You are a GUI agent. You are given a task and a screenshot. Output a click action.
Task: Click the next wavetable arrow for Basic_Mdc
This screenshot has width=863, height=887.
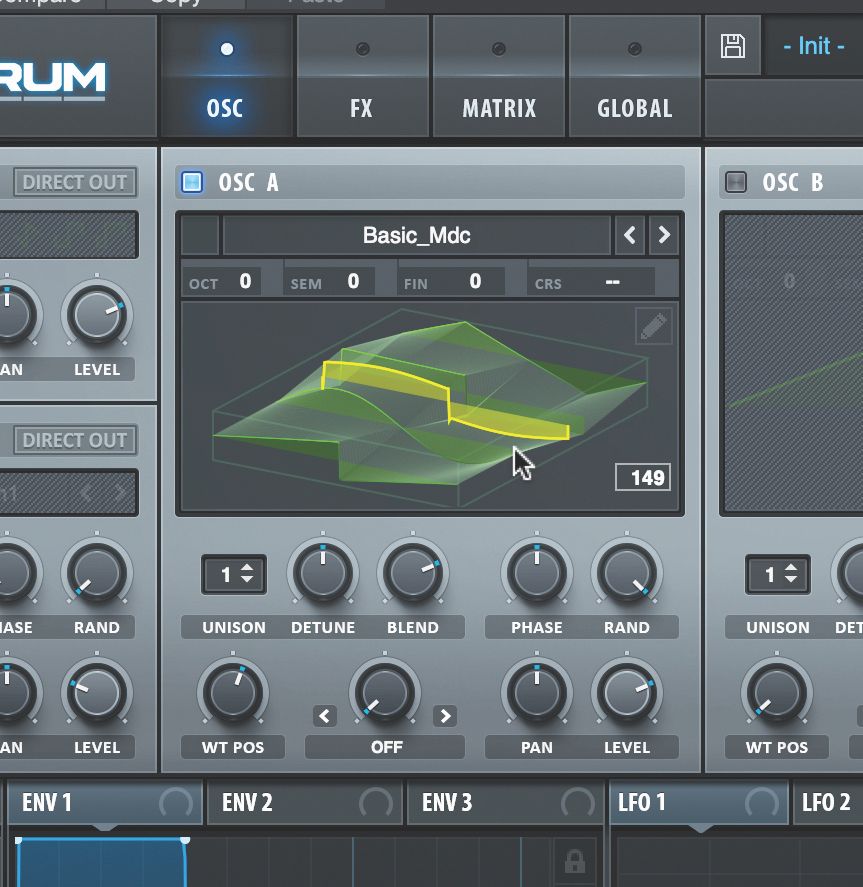pyautogui.click(x=666, y=235)
